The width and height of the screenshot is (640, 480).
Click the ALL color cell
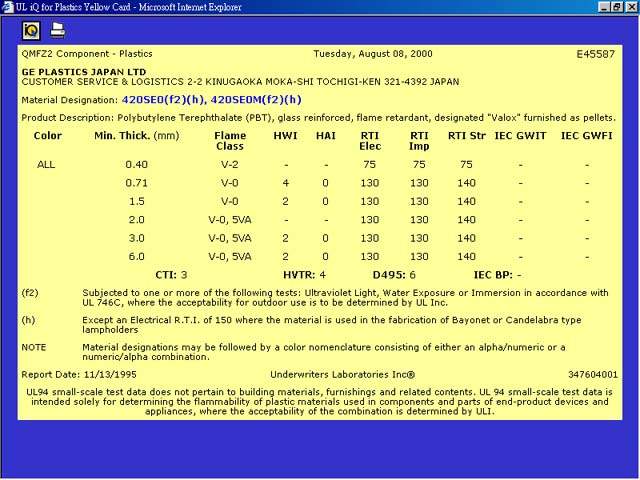46,164
